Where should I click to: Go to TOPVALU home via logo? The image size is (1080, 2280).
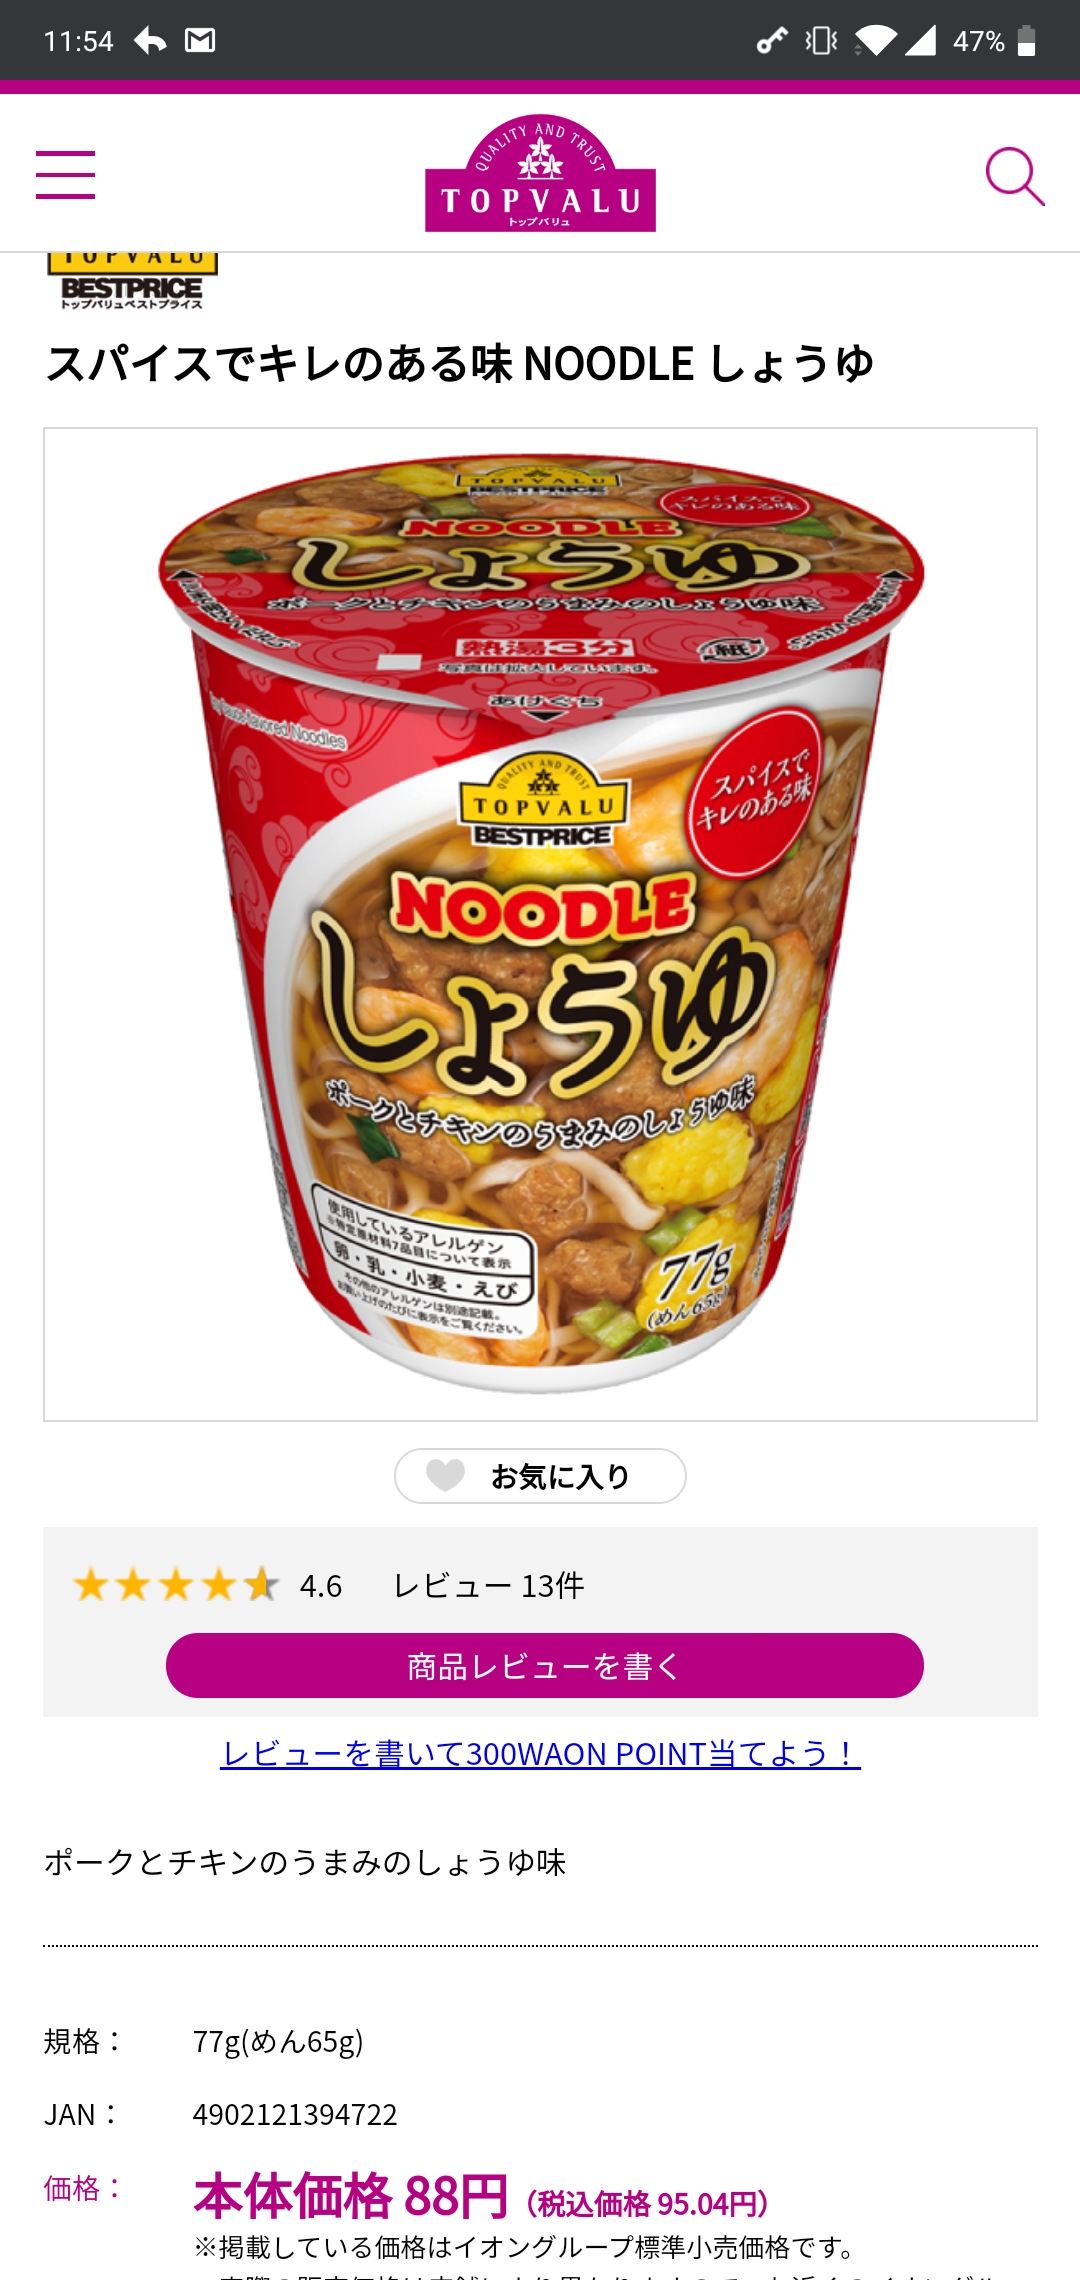coord(540,173)
